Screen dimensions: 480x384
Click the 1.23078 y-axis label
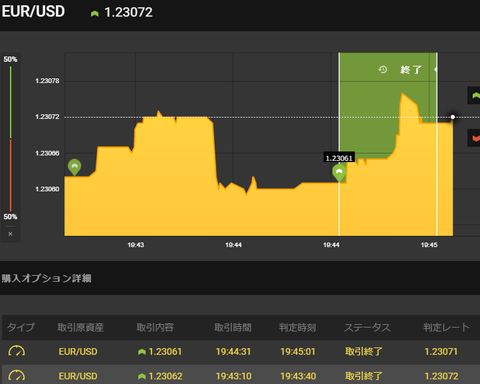[x=47, y=81]
